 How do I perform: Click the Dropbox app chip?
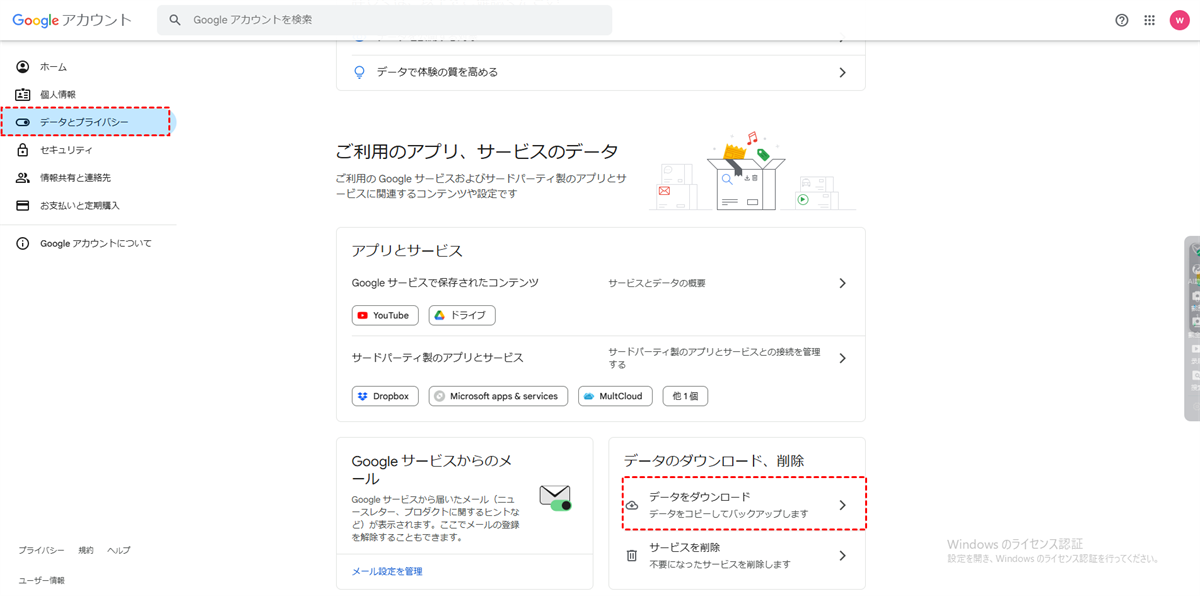(x=385, y=396)
